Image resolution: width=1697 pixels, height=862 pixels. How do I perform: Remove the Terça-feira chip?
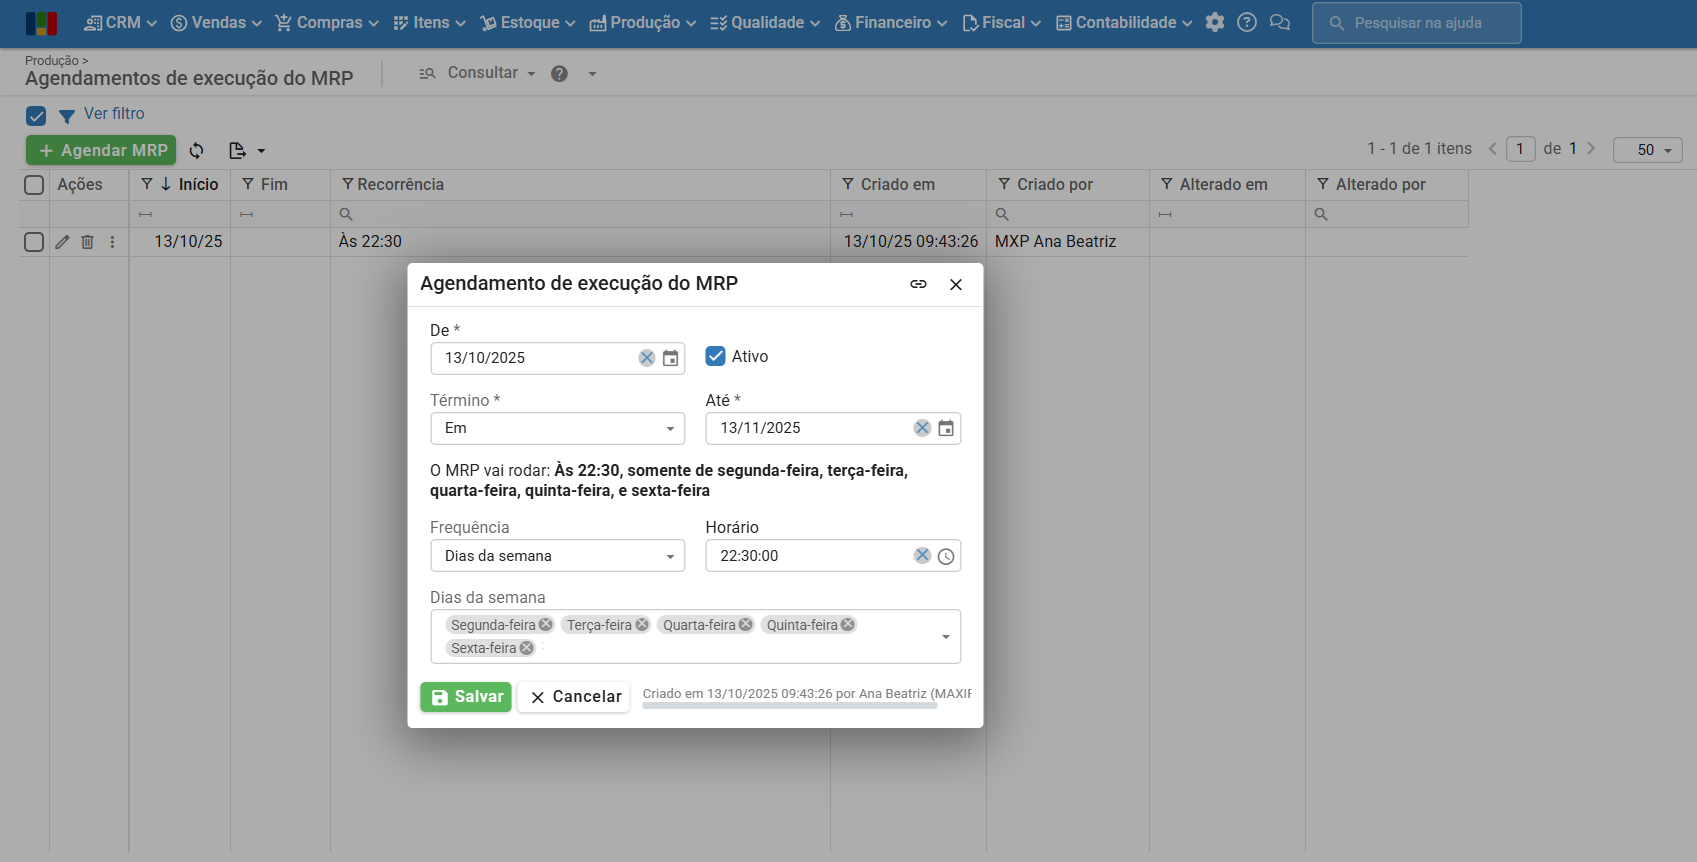pyautogui.click(x=642, y=624)
